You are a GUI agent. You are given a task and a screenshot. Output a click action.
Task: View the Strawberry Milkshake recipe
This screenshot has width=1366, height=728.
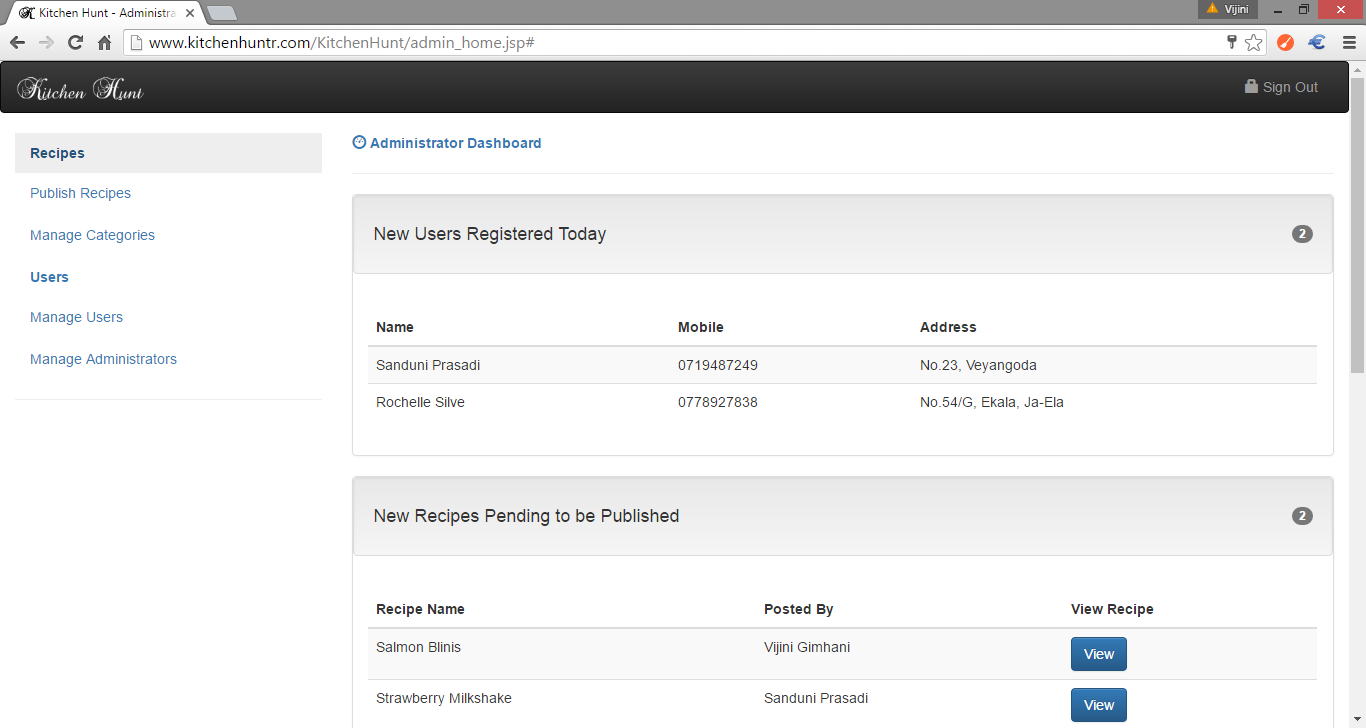[x=1099, y=705]
